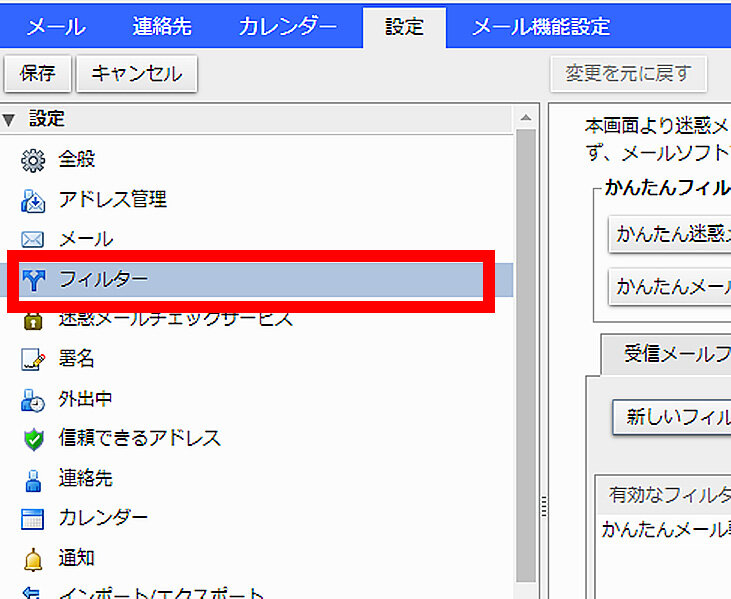Click the メール envelope icon

33,240
